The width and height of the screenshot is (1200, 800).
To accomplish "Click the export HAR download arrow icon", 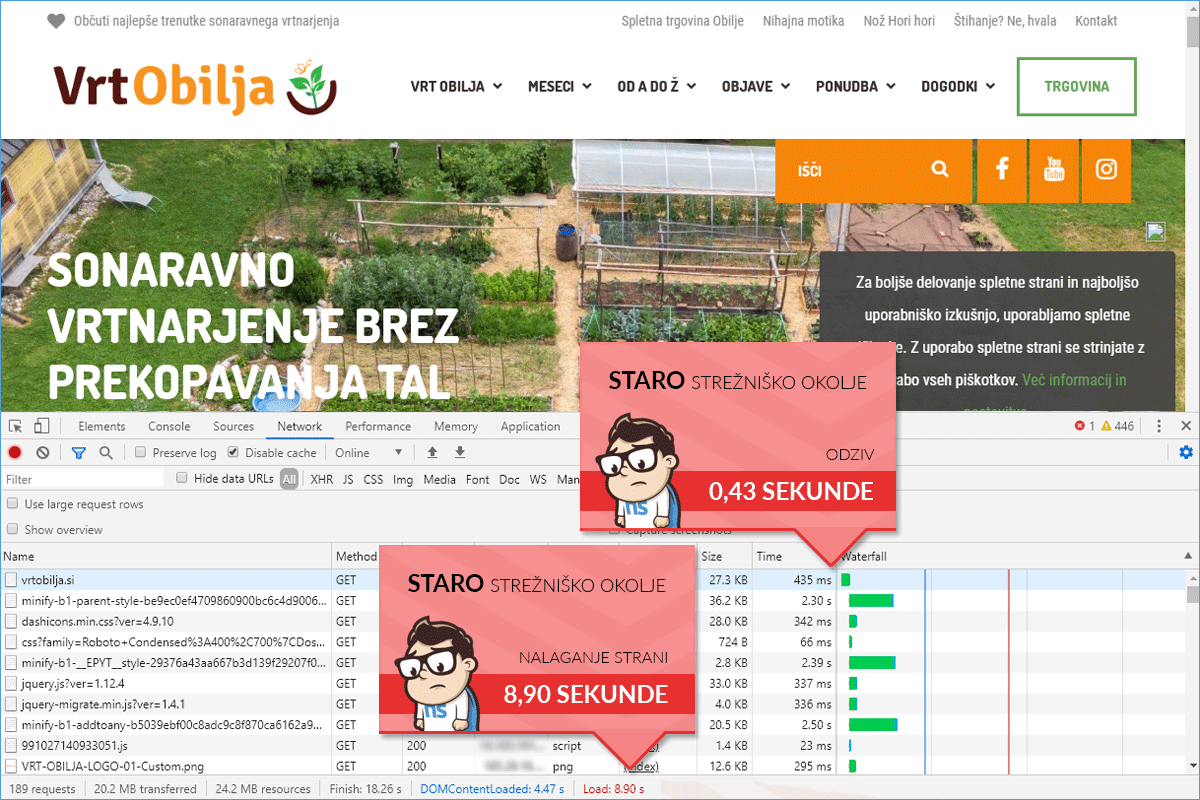I will coord(460,453).
